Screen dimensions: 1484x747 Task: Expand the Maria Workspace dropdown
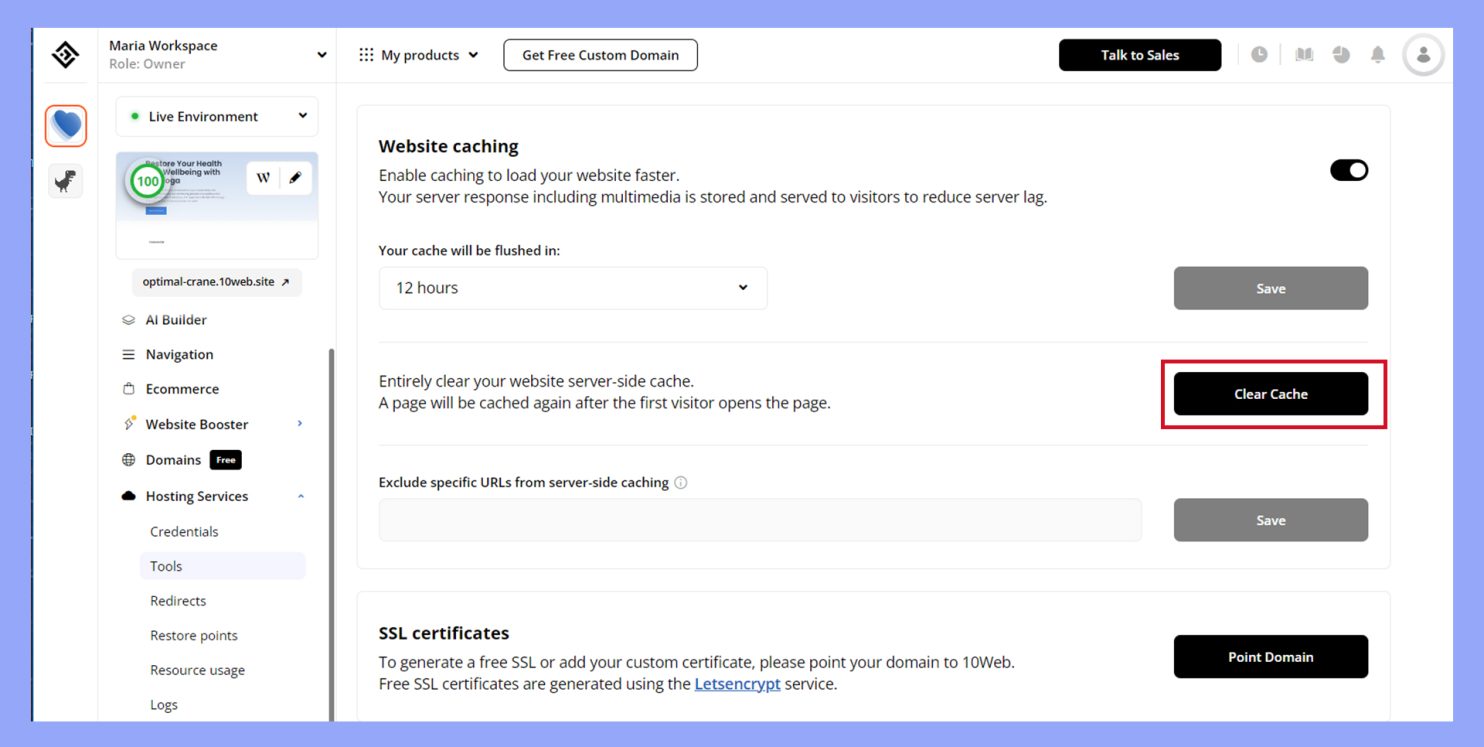[x=321, y=54]
